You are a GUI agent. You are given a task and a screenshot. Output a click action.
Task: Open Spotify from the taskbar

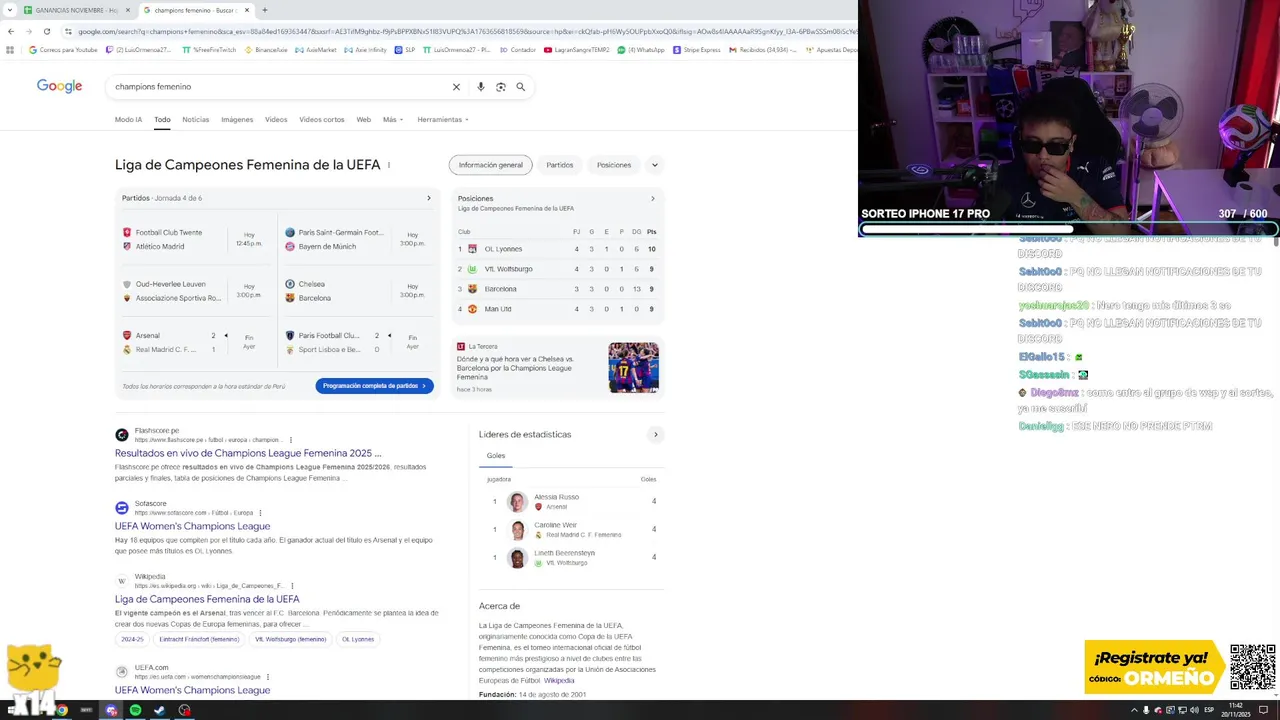coord(135,710)
